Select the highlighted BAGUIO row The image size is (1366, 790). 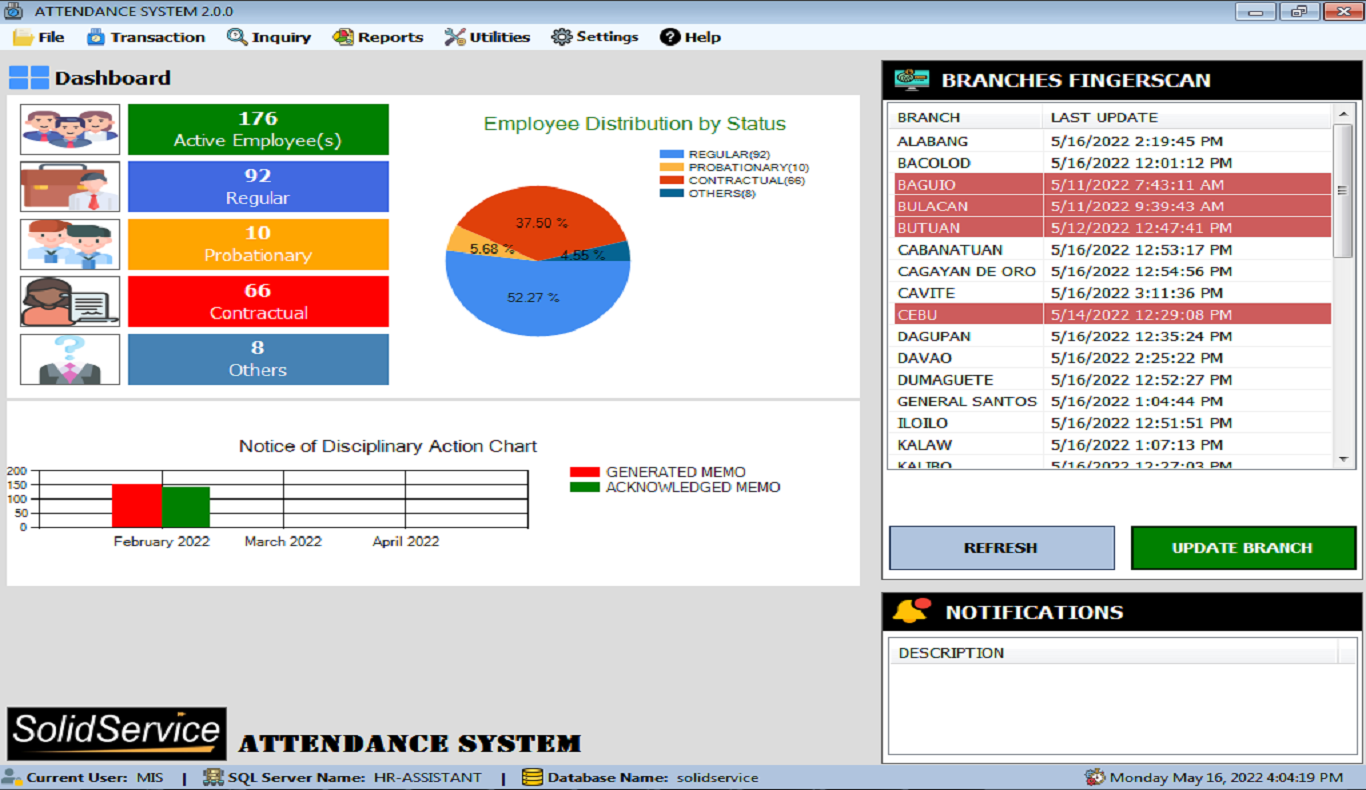tap(1110, 185)
